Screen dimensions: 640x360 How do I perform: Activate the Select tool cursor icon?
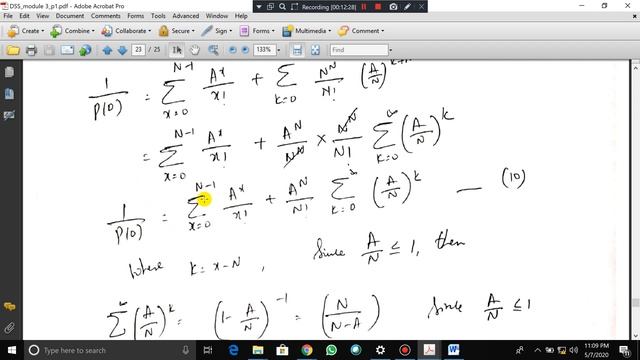(x=177, y=50)
